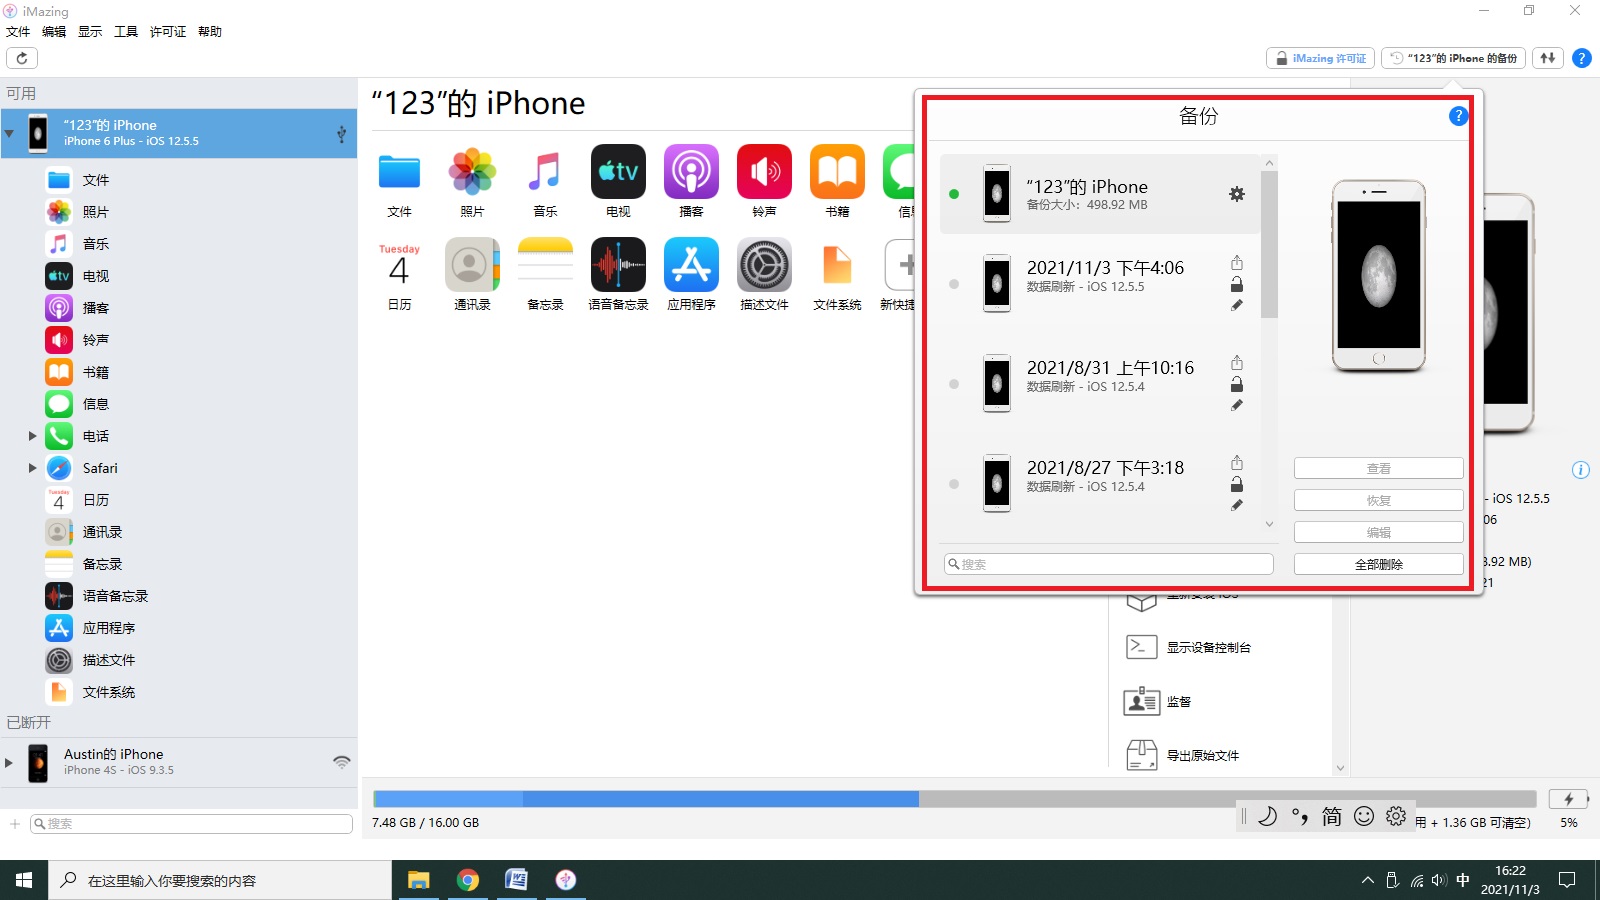Click the gear icon for the 123 iPhone backup
This screenshot has height=900, width=1600.
[x=1237, y=194]
